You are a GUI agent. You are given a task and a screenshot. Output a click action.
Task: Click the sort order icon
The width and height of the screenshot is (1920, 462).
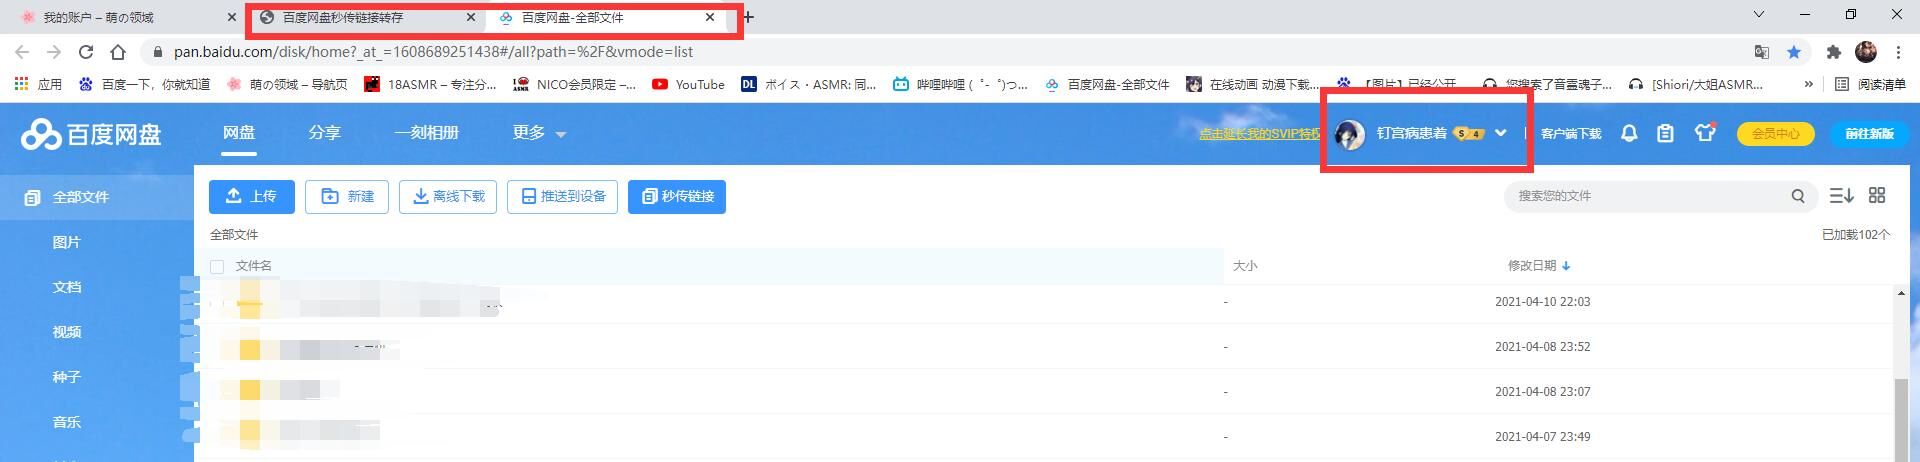(1841, 196)
